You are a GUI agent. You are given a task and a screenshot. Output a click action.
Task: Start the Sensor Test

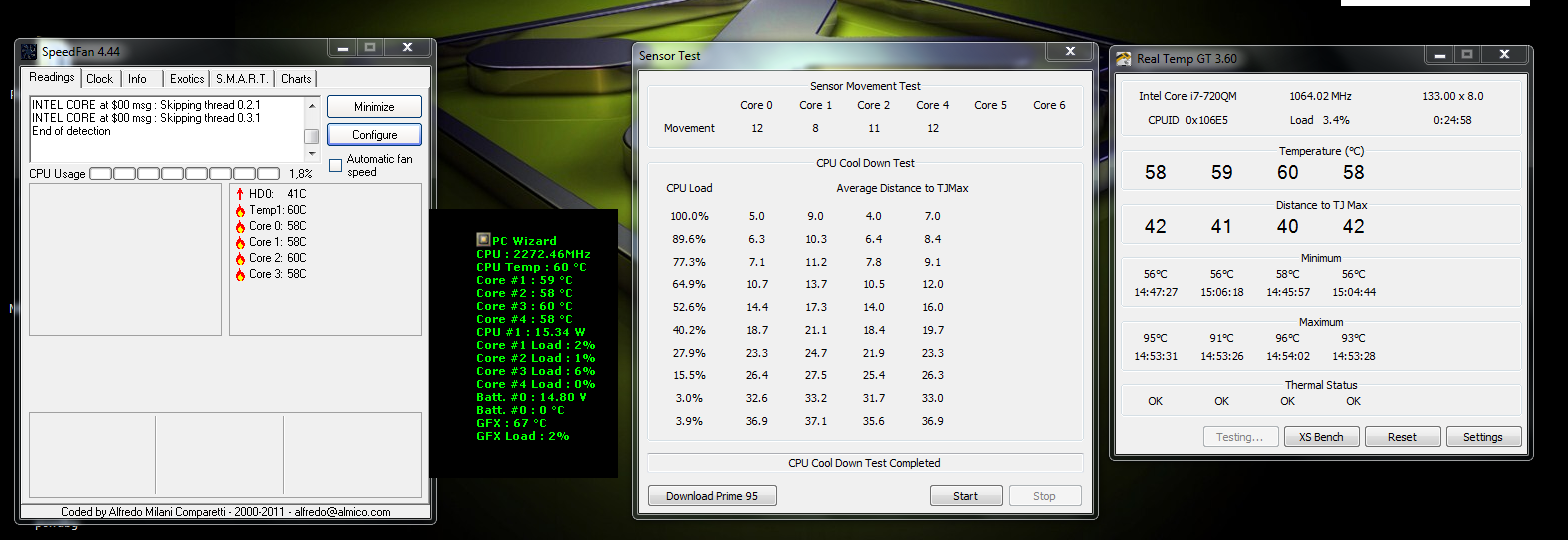pyautogui.click(x=965, y=496)
